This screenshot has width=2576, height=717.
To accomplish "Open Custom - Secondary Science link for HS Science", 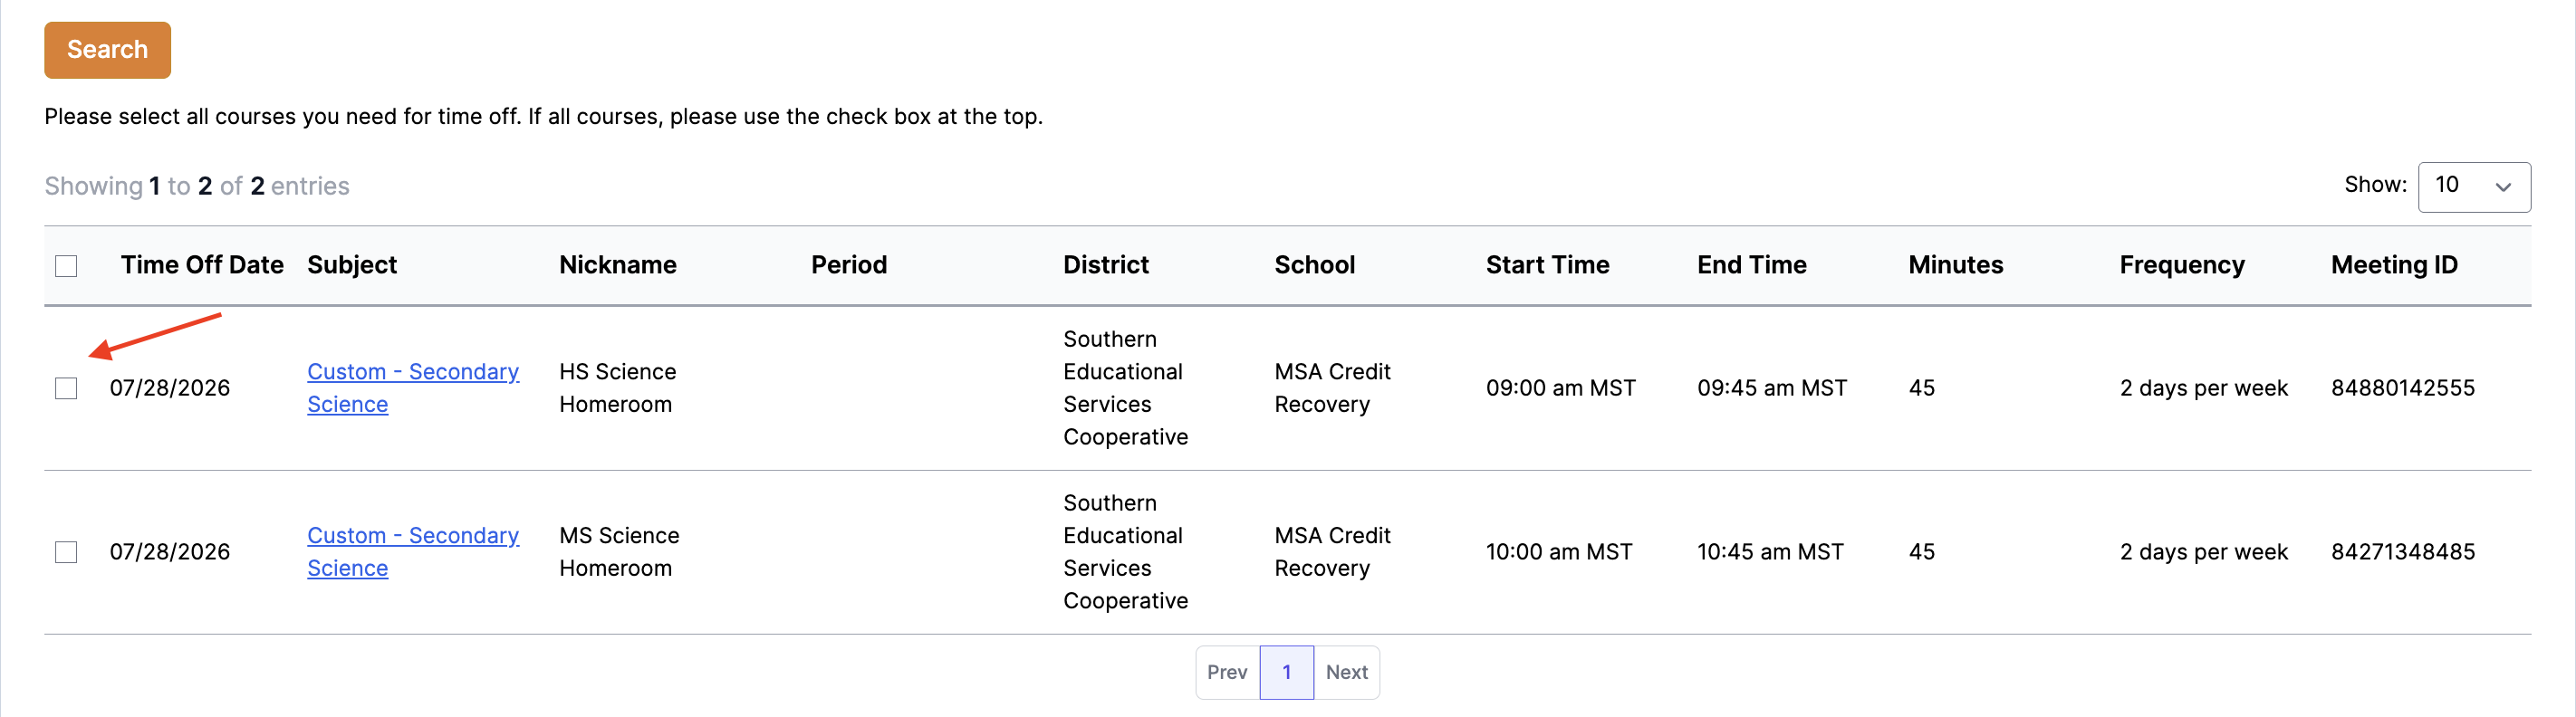I will coord(412,388).
